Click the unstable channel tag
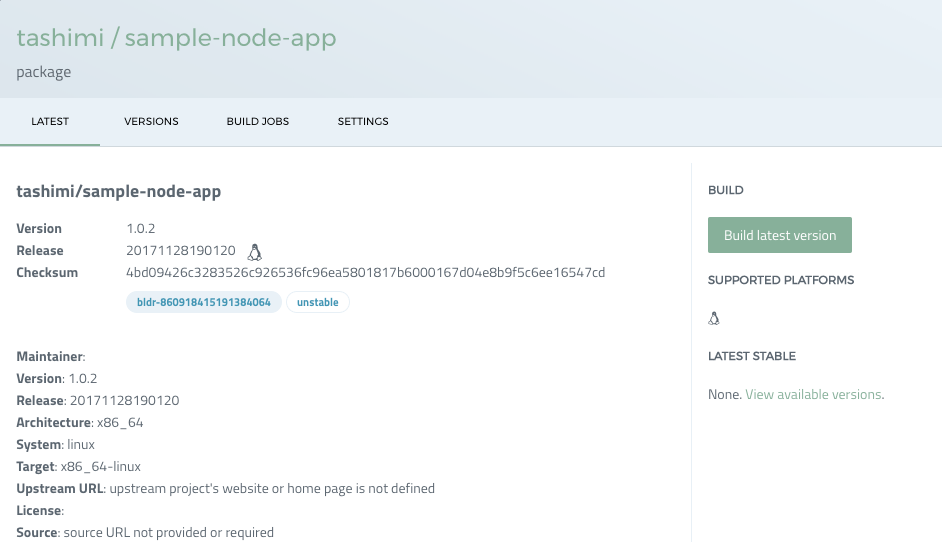 coord(318,302)
